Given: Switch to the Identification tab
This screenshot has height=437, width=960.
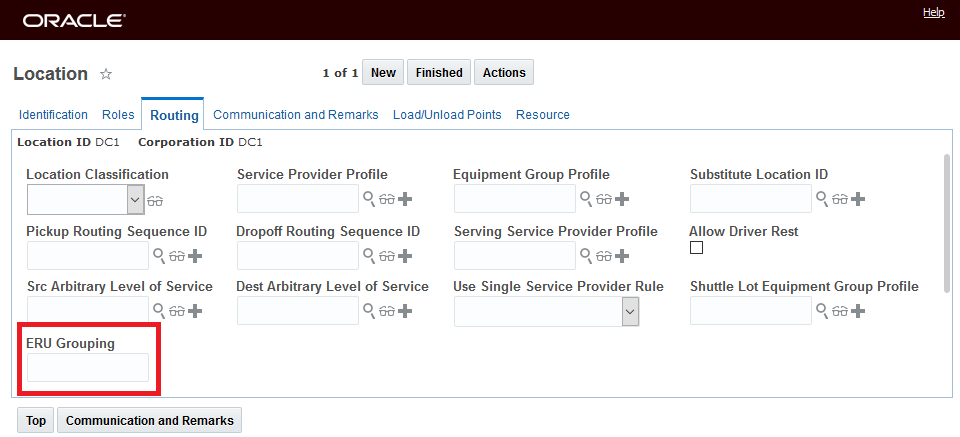Looking at the screenshot, I should (53, 115).
